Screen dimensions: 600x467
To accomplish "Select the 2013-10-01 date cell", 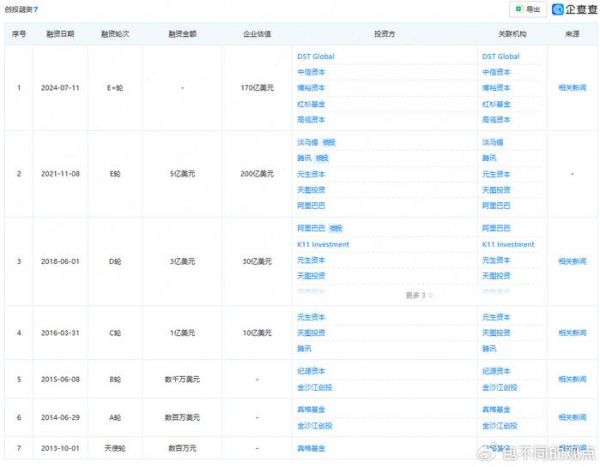I will (60, 448).
